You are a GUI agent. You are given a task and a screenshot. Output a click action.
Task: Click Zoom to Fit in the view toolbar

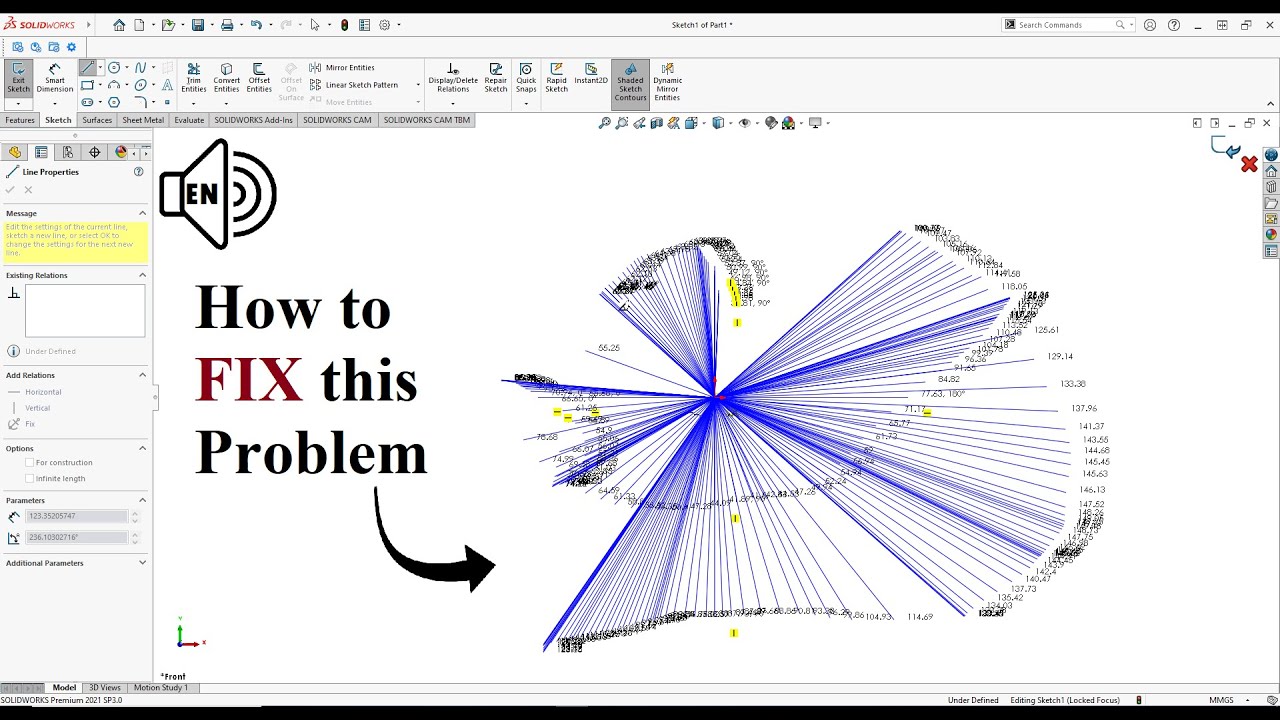point(604,123)
